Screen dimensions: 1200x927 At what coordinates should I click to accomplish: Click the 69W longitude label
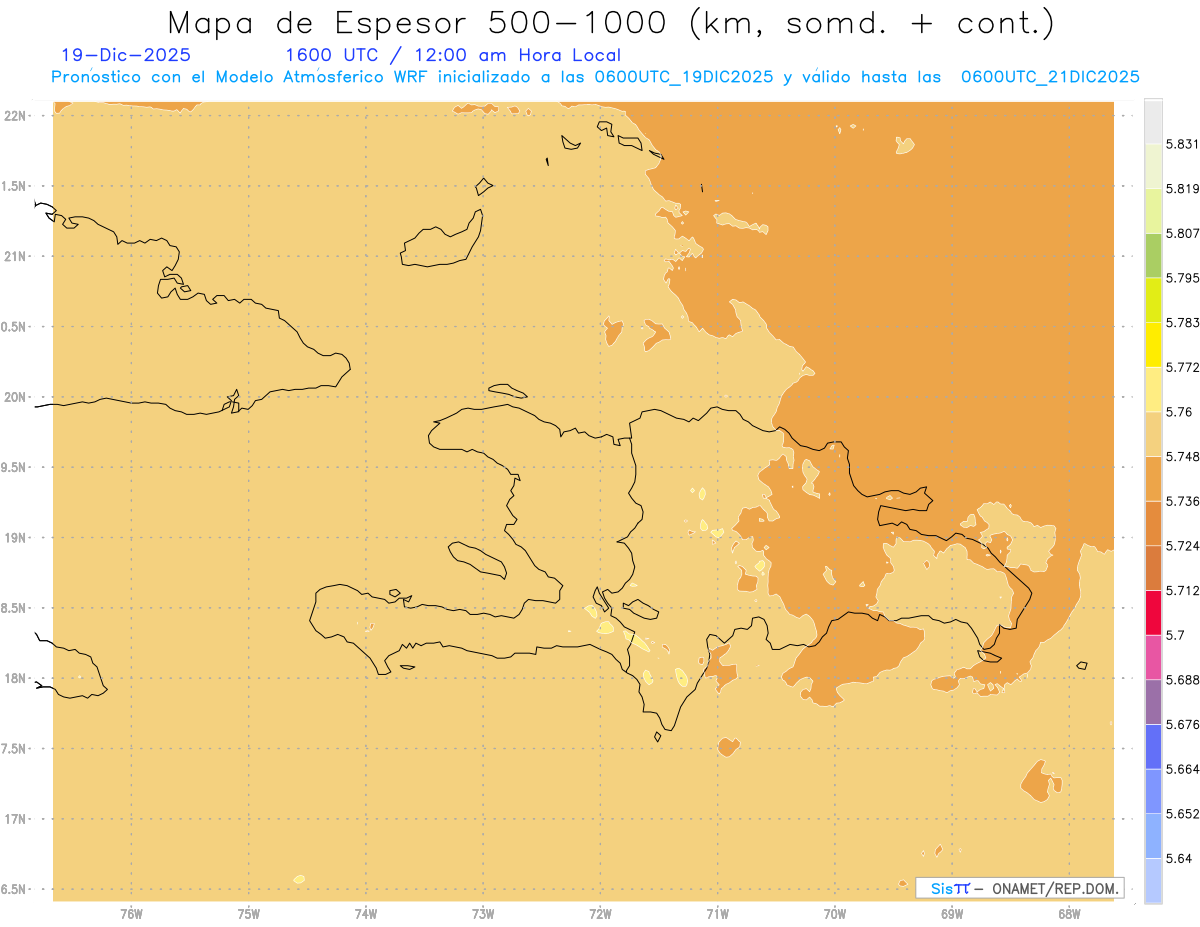(952, 913)
